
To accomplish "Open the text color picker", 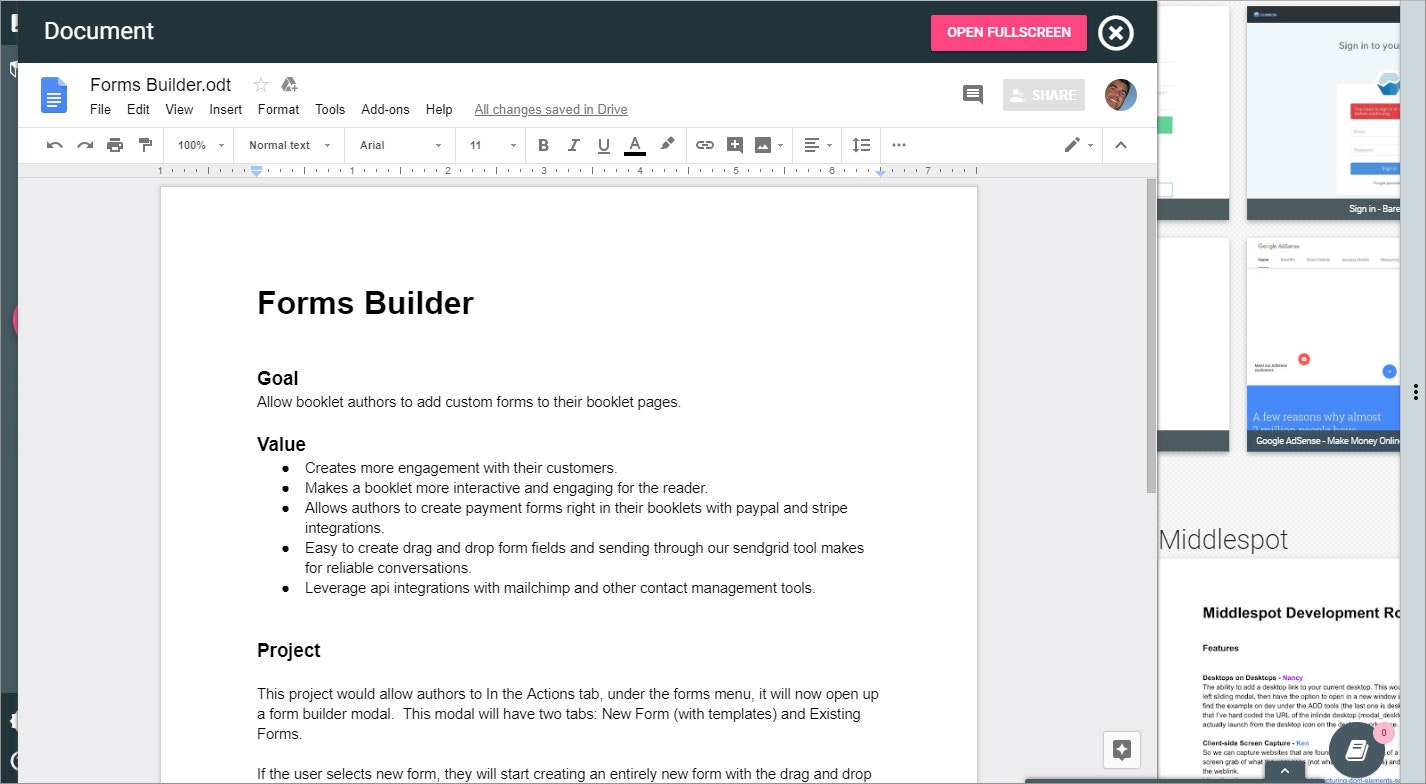I will pos(634,146).
